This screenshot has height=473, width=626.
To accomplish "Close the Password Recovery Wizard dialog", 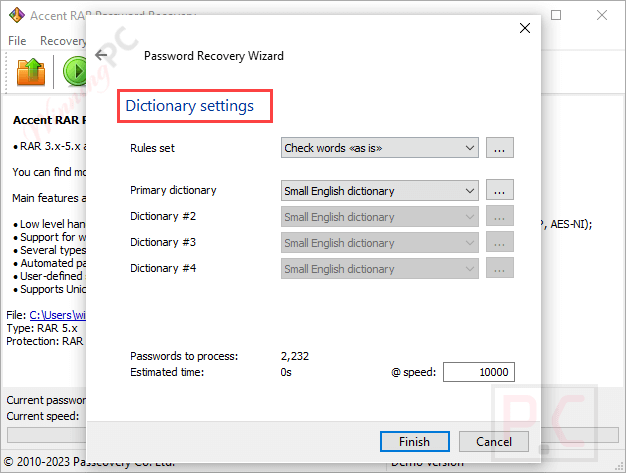I will 525,28.
